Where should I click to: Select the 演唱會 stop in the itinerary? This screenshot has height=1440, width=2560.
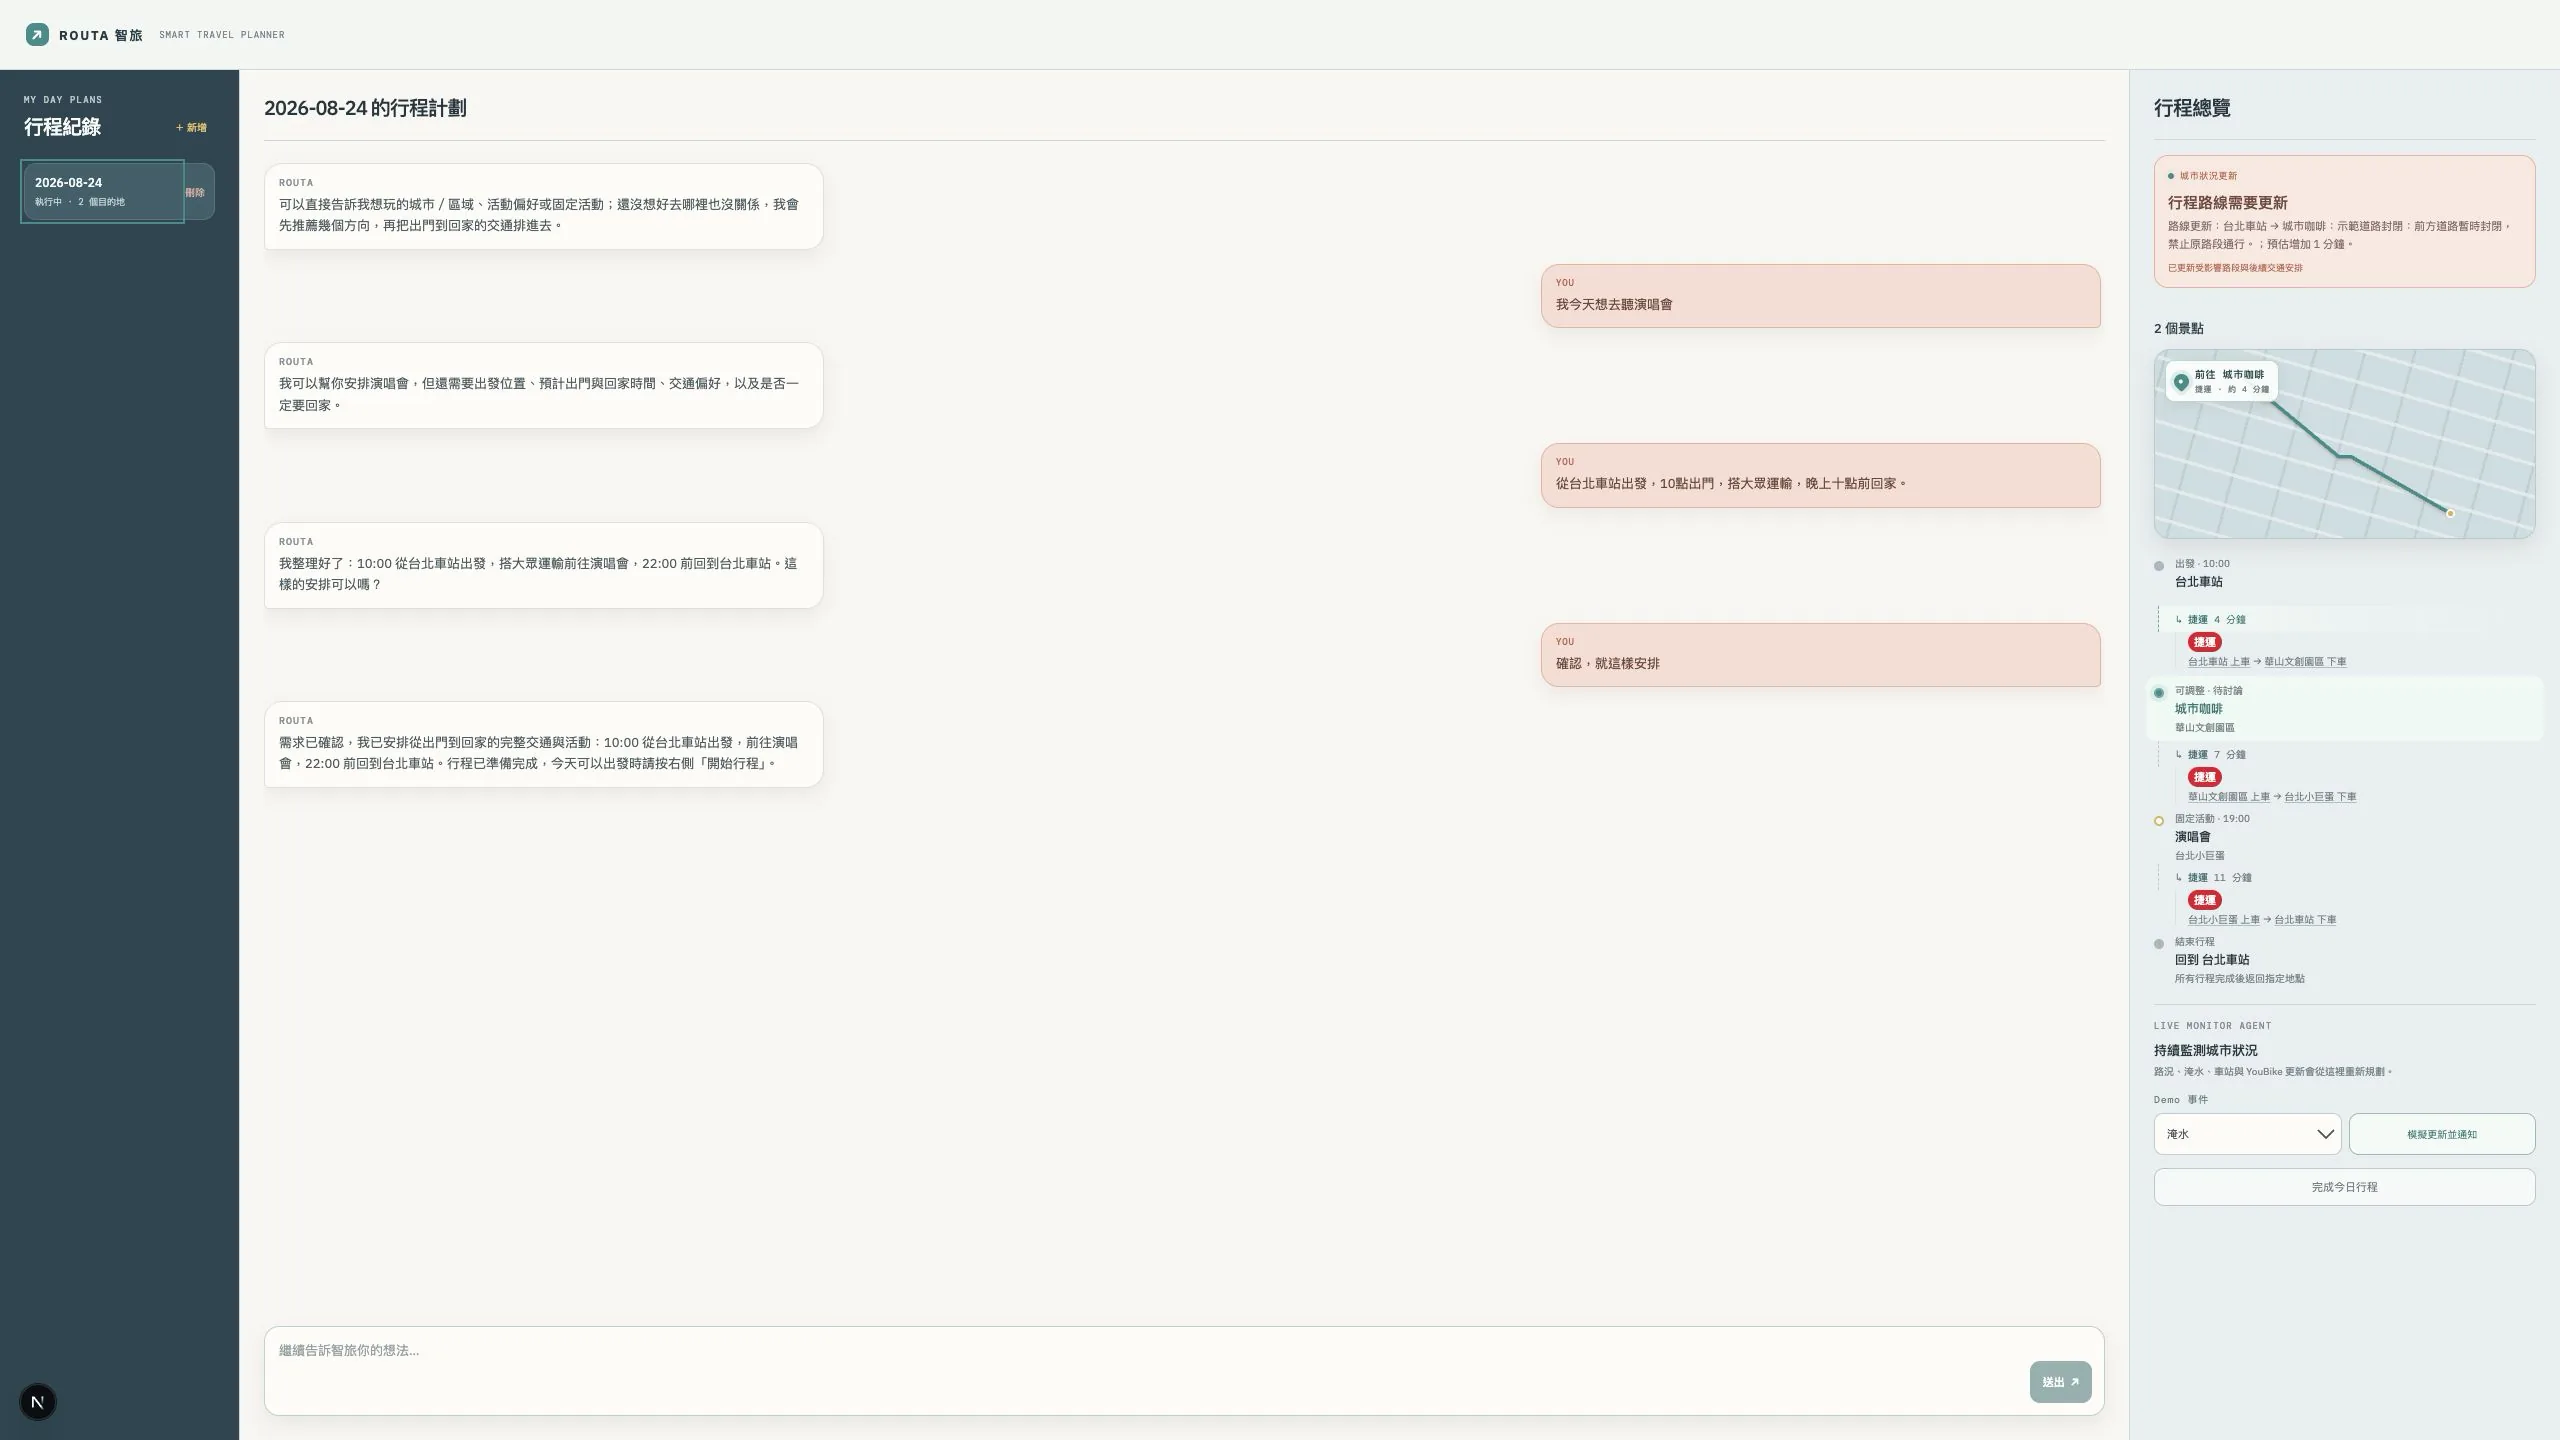coord(2344,837)
